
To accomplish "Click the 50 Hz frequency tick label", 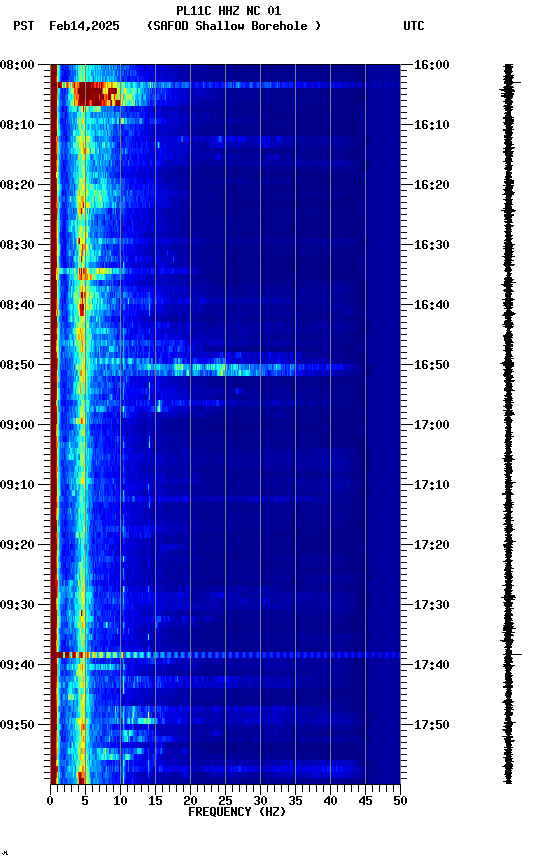I will [400, 801].
